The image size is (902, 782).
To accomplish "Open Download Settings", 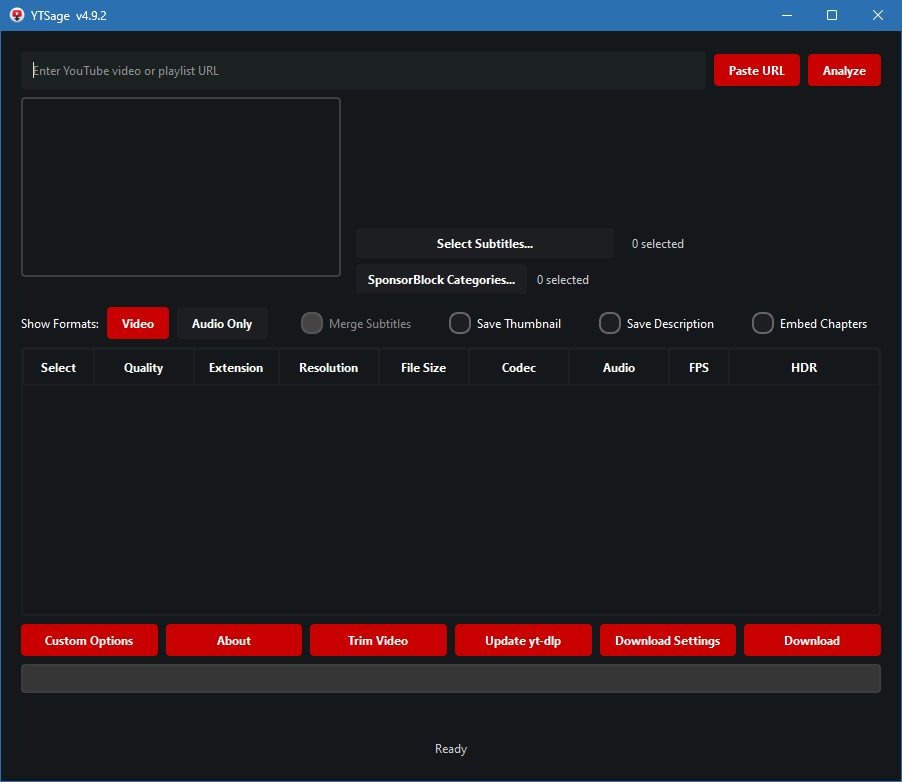I will 667,641.
